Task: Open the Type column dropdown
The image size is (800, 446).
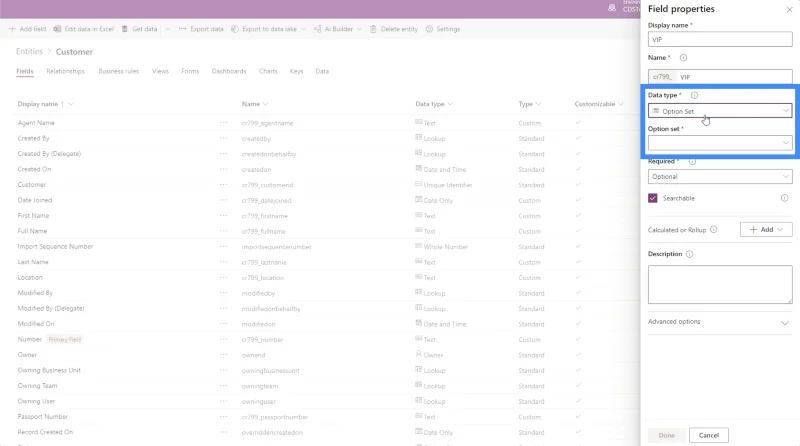Action: coord(538,104)
